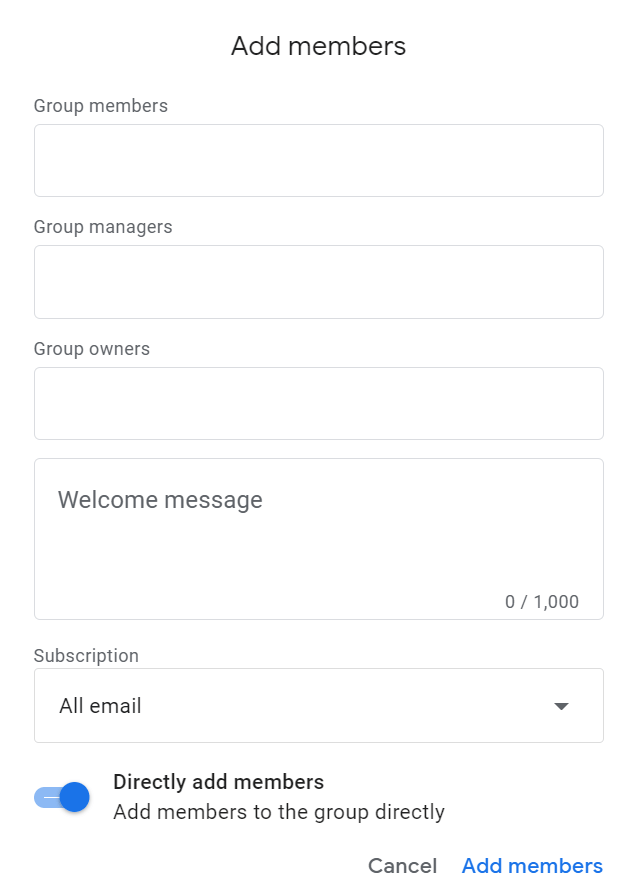The image size is (635, 894).
Task: Click the 'Group members' field label
Action: pyautogui.click(x=101, y=106)
